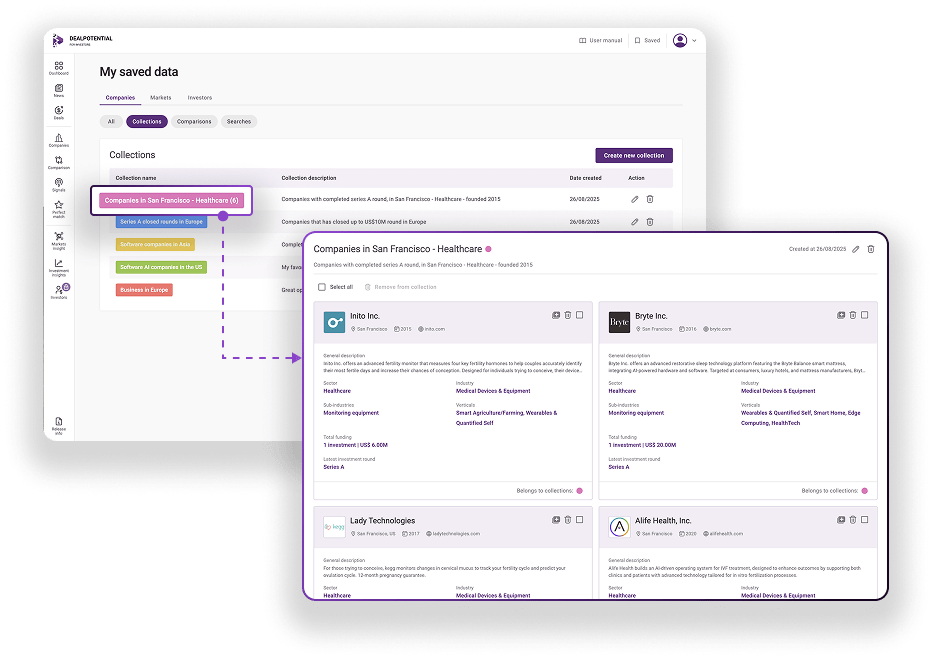Open the ladytechnologies.com website link
Screen dimensions: 932x659
click(453, 534)
